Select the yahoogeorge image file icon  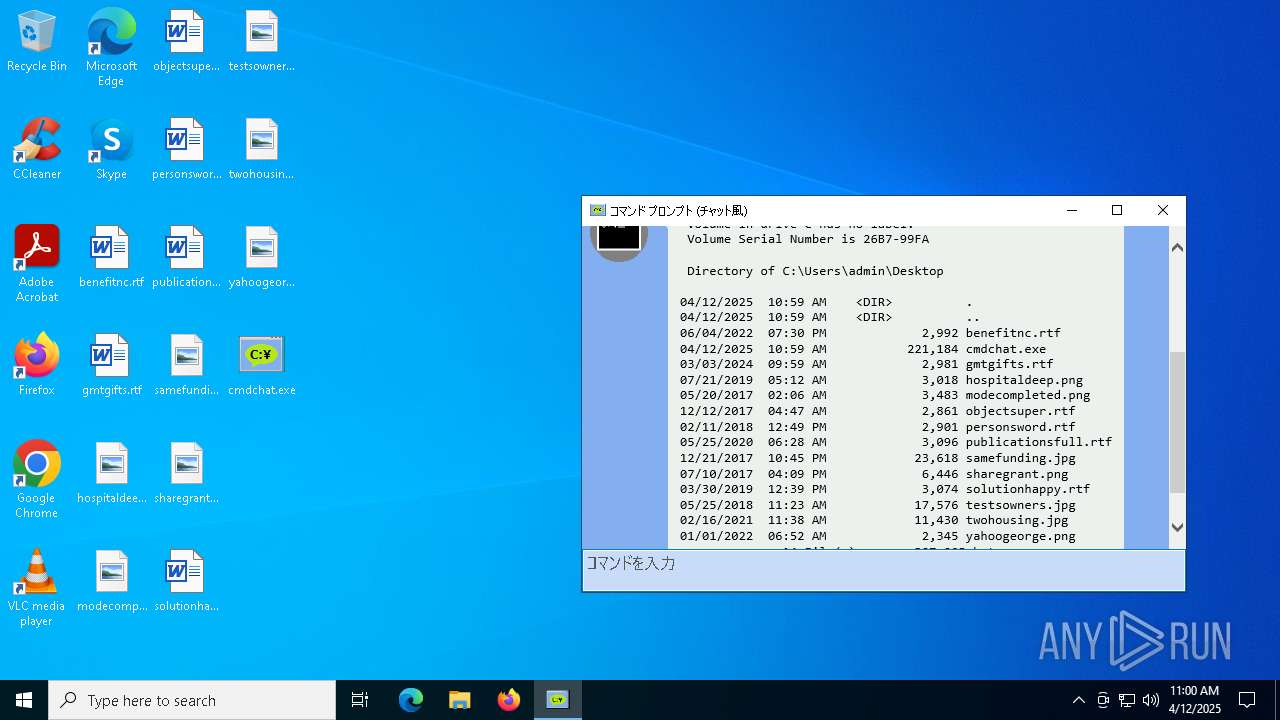261,258
